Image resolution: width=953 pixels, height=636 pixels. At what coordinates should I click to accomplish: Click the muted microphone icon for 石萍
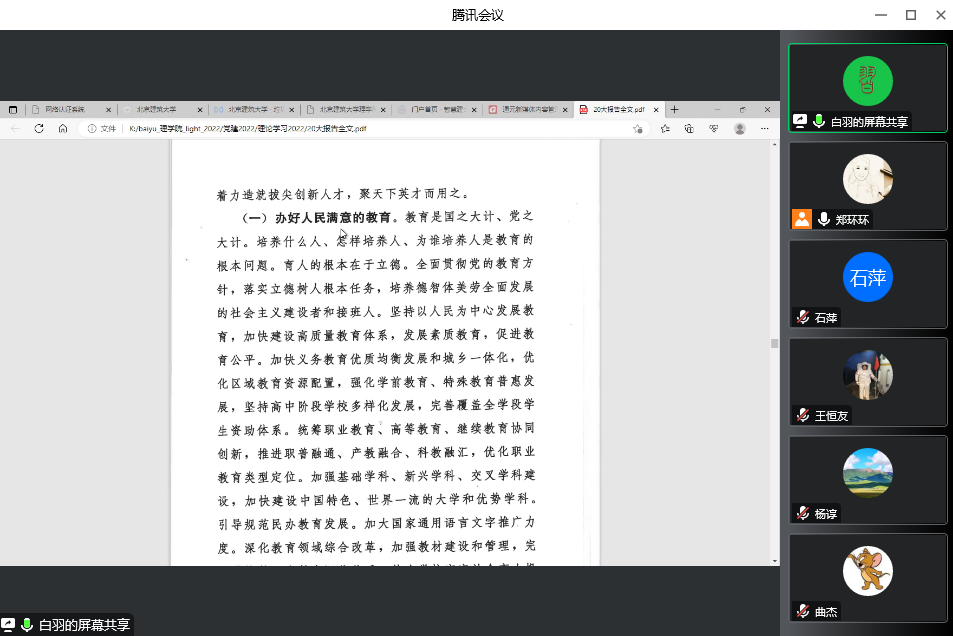(x=802, y=317)
